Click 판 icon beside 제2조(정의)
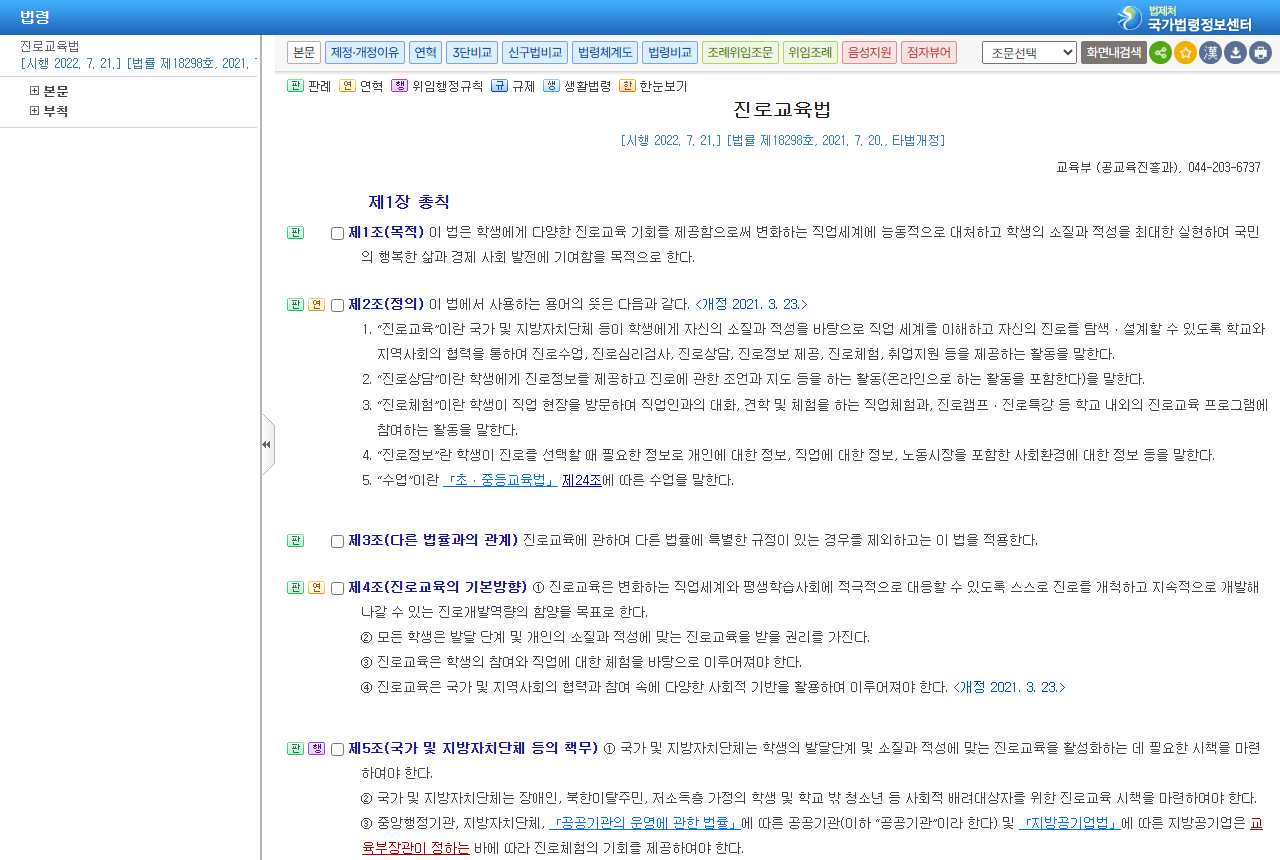 pyautogui.click(x=295, y=305)
